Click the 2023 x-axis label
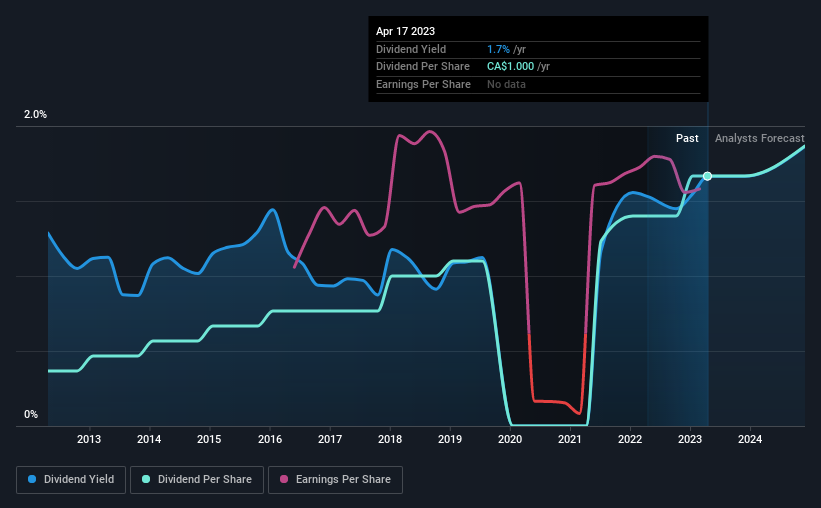The image size is (821, 508). [x=690, y=439]
